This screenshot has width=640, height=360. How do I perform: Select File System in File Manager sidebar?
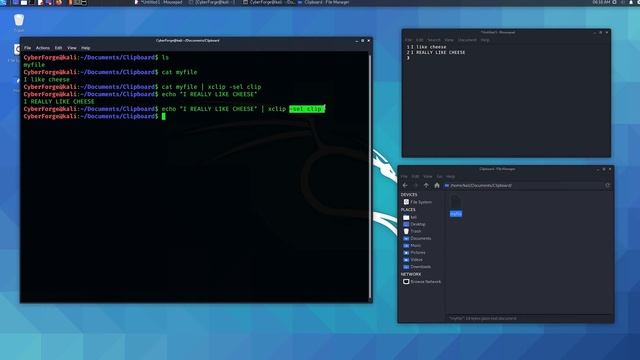click(x=417, y=202)
